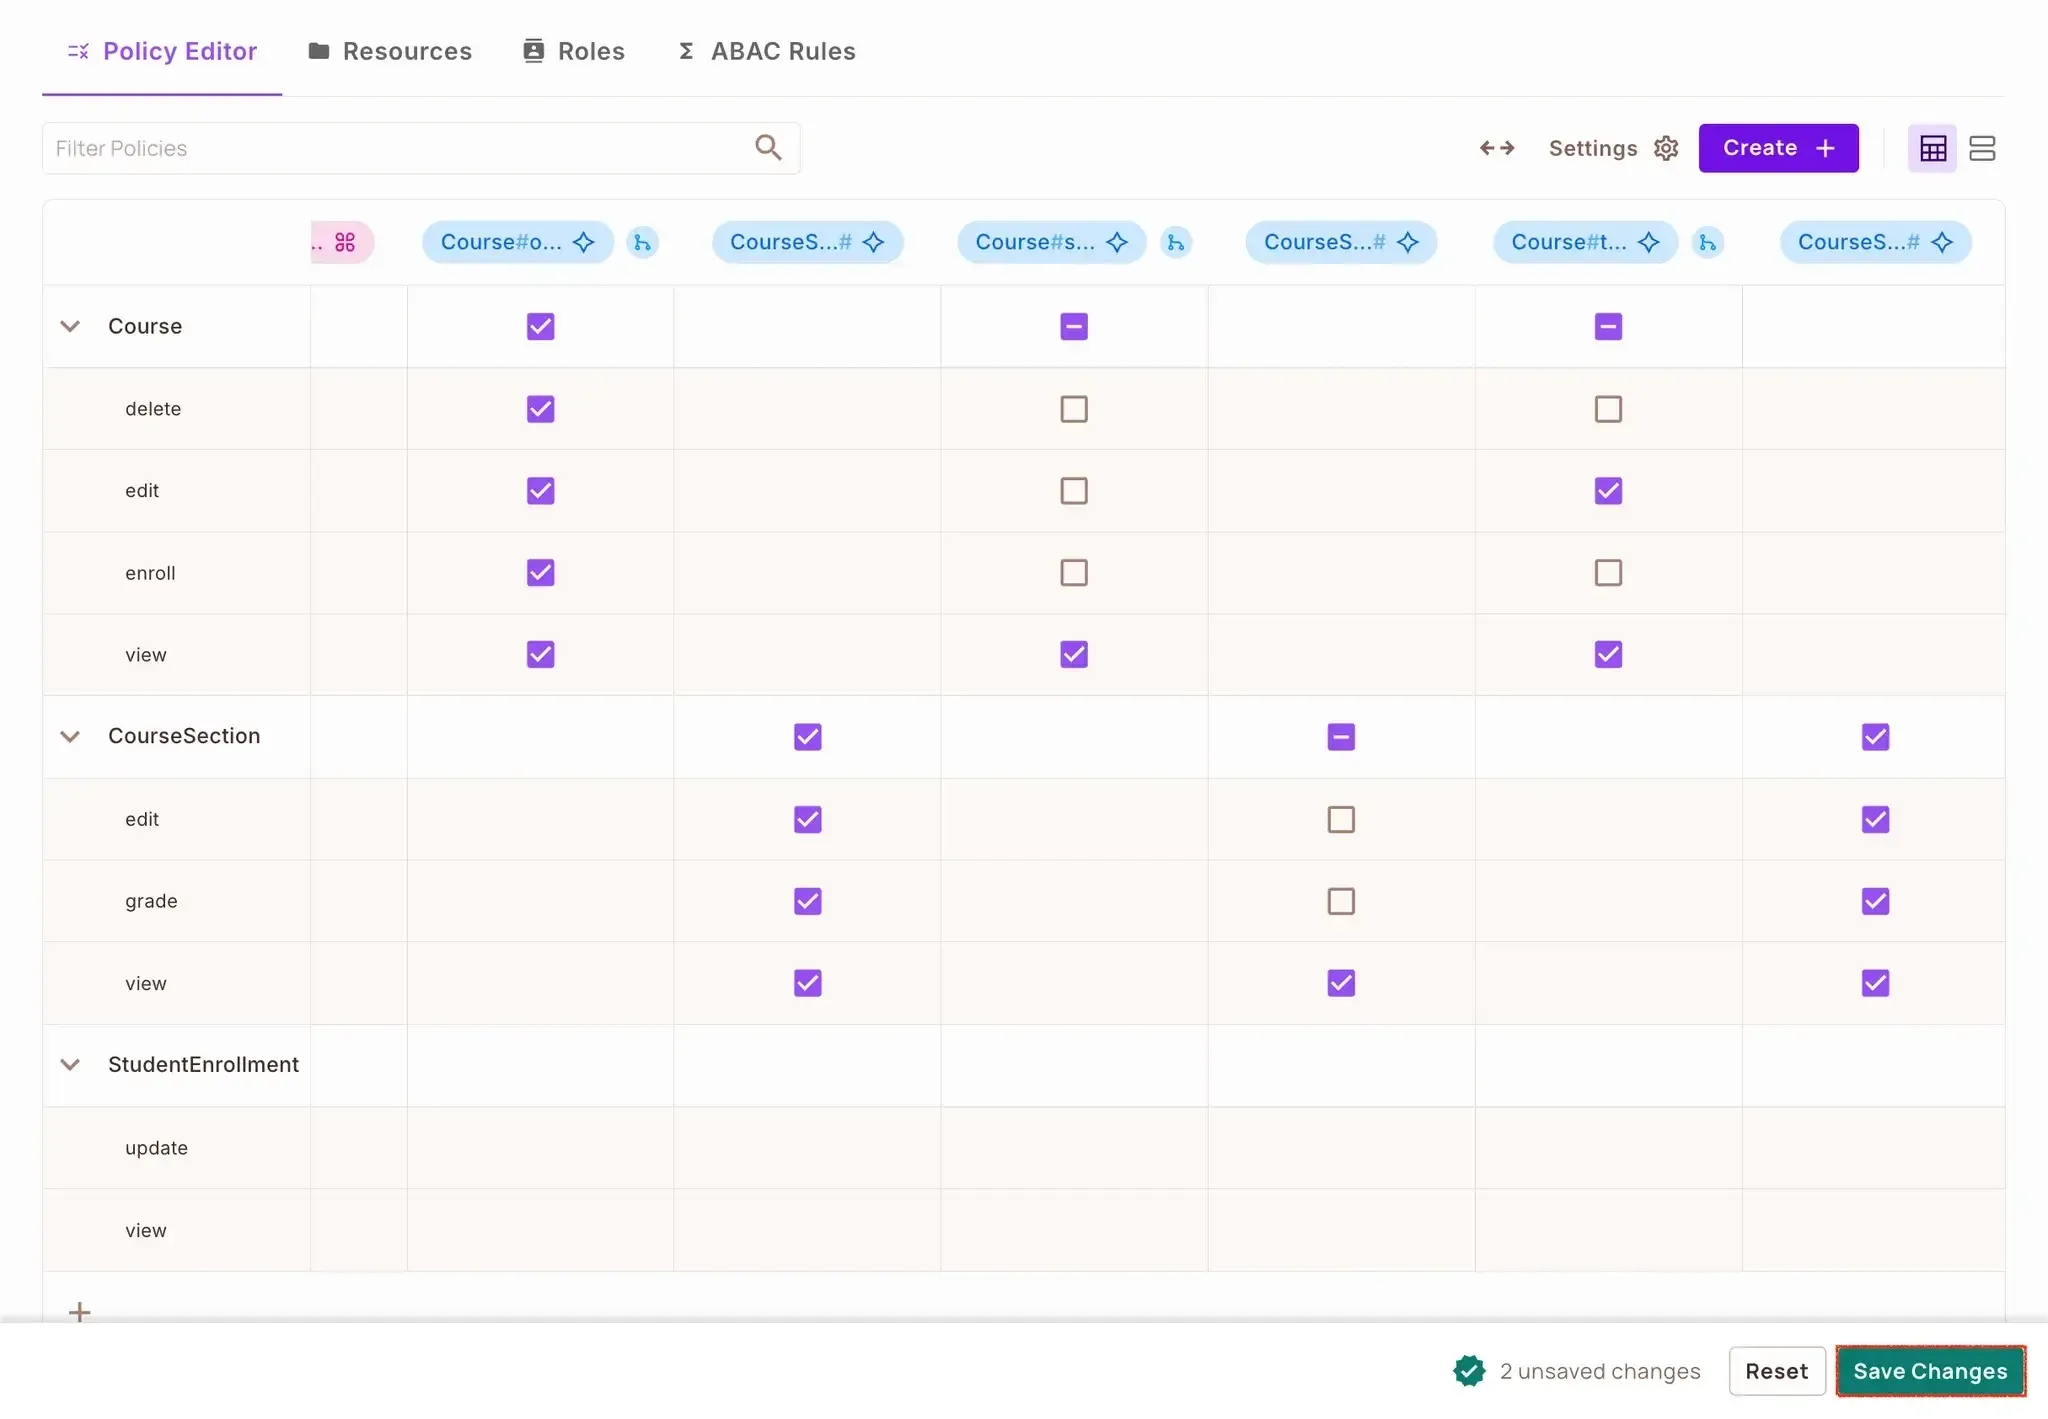
Task: Click the expand columns arrows icon
Action: tap(1497, 148)
